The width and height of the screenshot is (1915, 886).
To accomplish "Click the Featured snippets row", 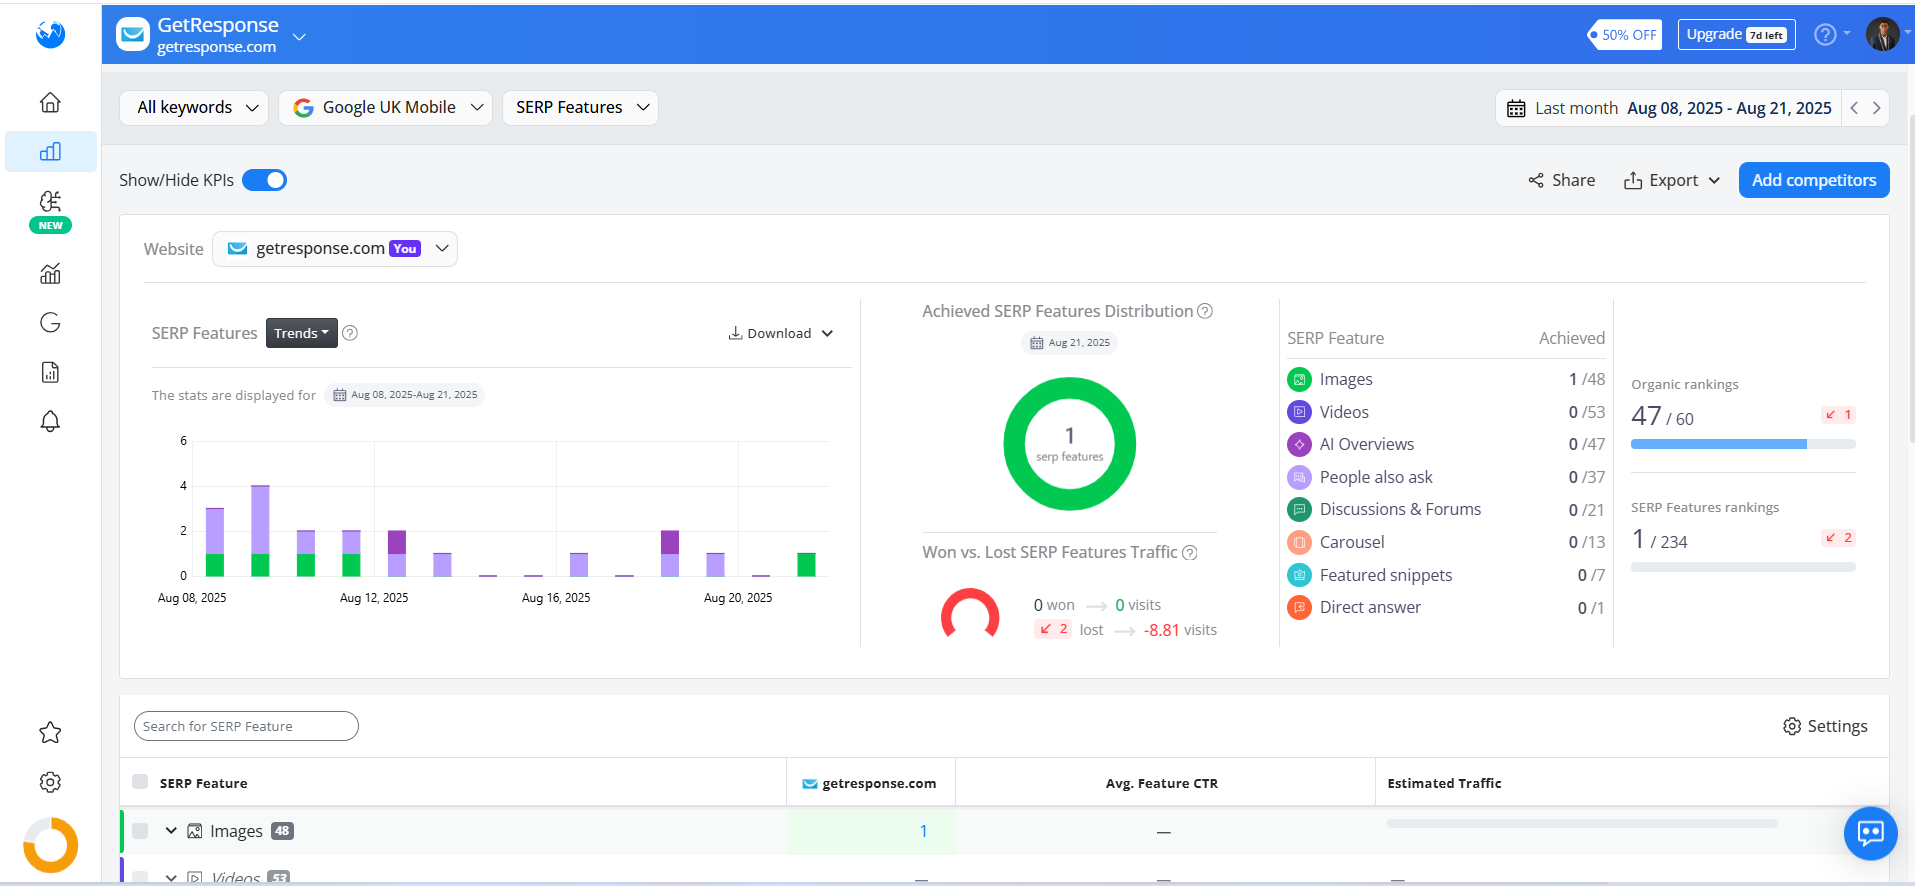I will [x=1446, y=575].
